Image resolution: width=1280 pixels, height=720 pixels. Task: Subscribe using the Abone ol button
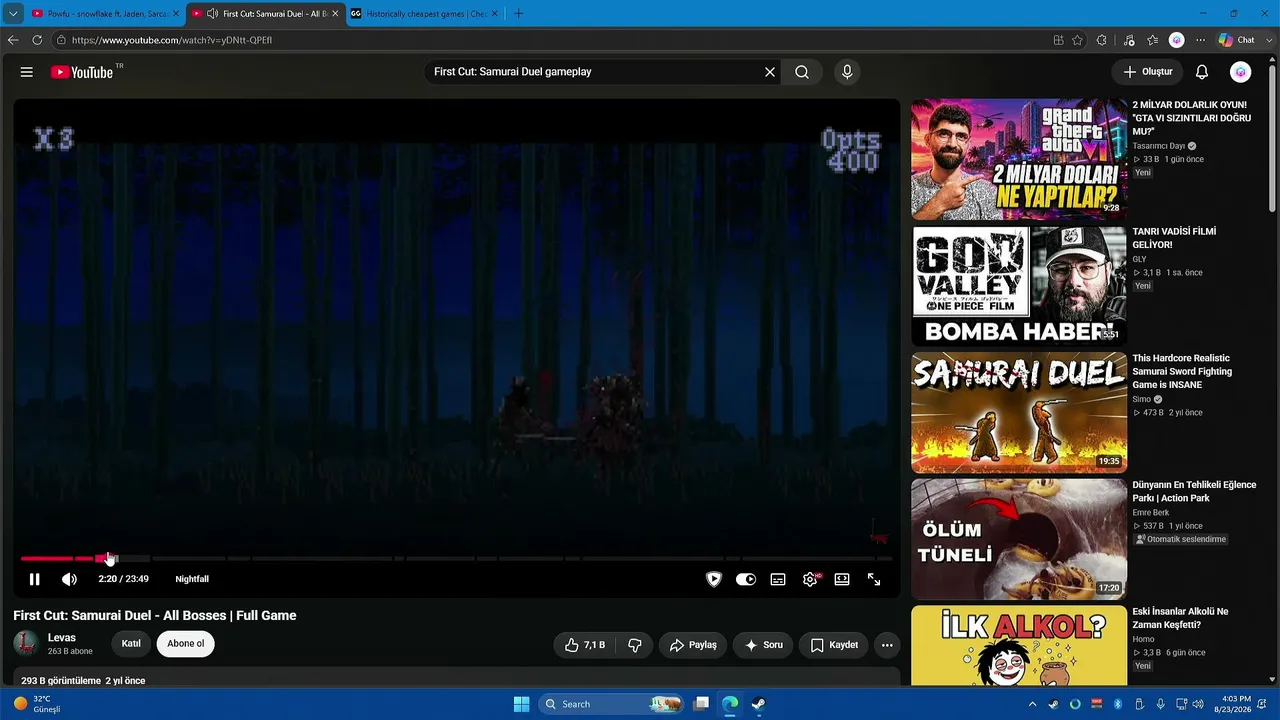pyautogui.click(x=186, y=644)
